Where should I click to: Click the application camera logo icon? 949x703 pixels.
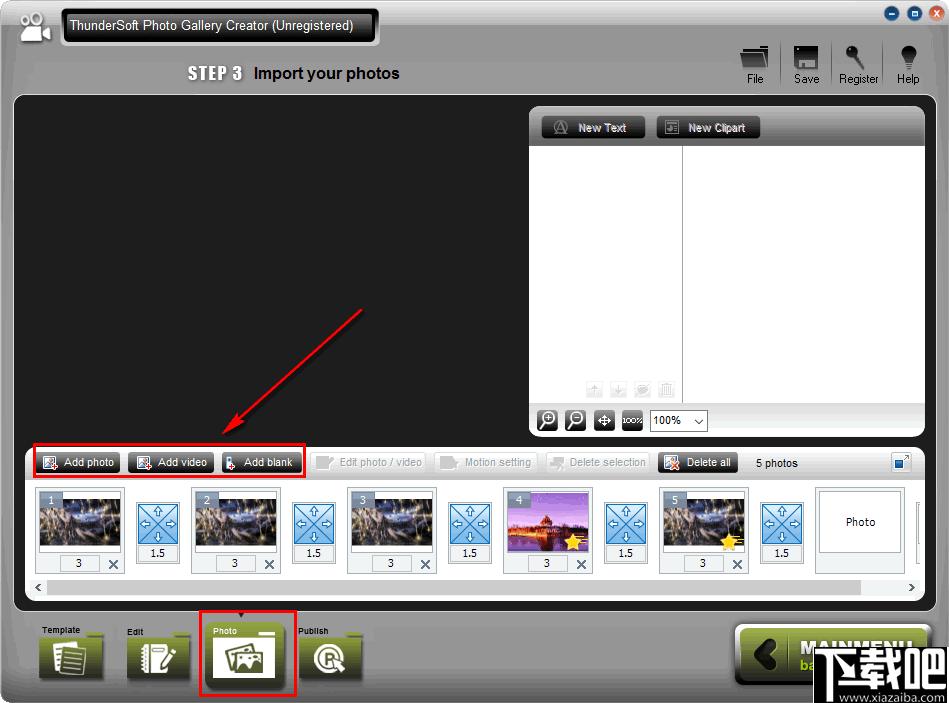click(34, 27)
